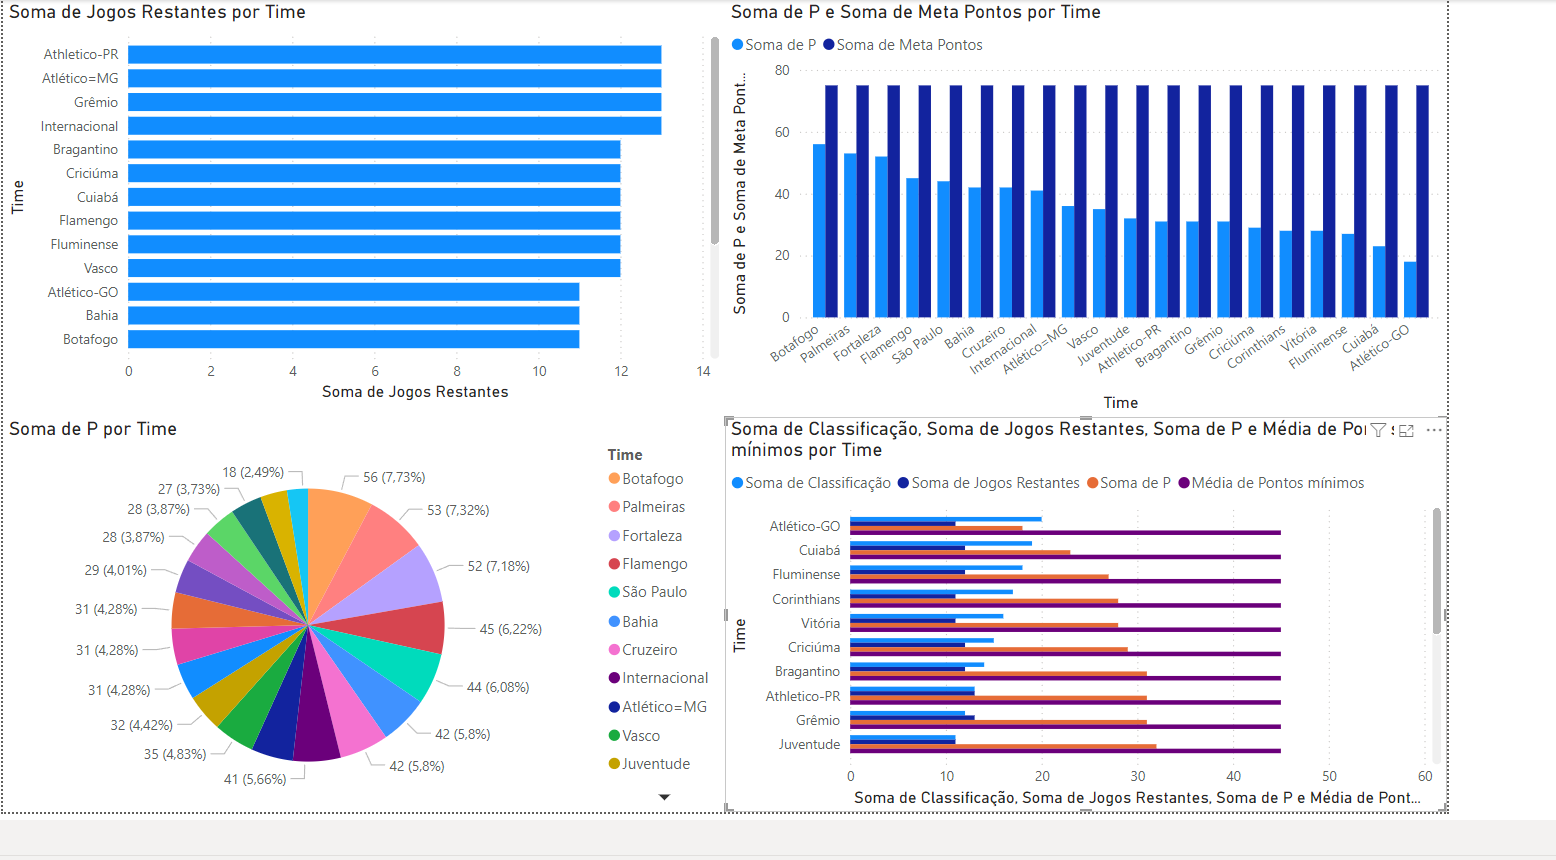The width and height of the screenshot is (1556, 860).
Task: Enter focus mode for the clustered bar visual
Action: (x=1406, y=430)
